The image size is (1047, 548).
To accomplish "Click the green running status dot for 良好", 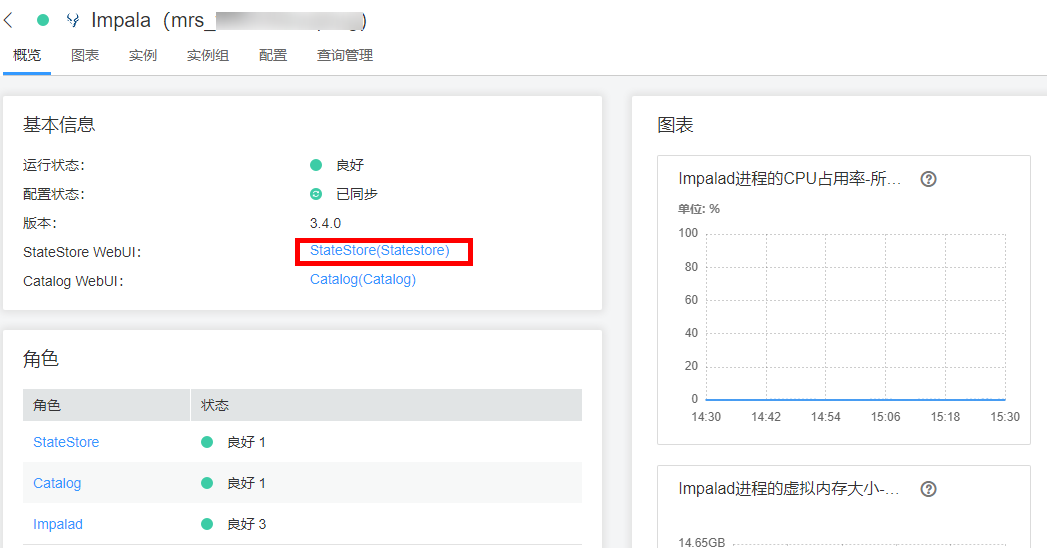I will [x=316, y=165].
